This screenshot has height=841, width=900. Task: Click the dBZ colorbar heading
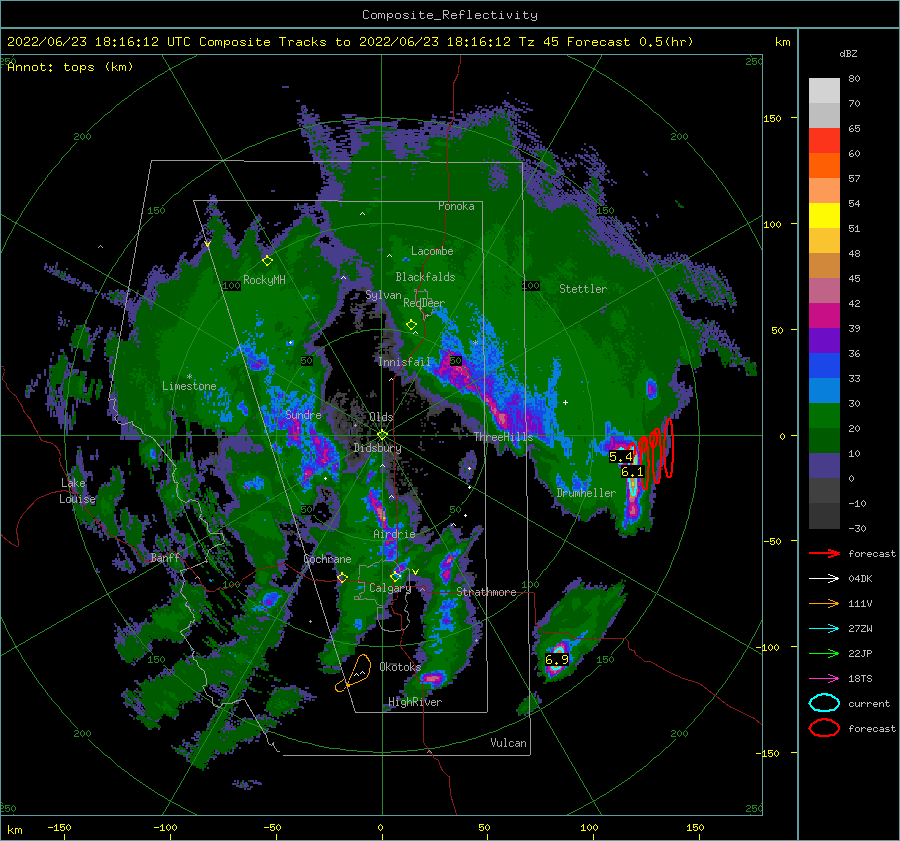(x=848, y=53)
